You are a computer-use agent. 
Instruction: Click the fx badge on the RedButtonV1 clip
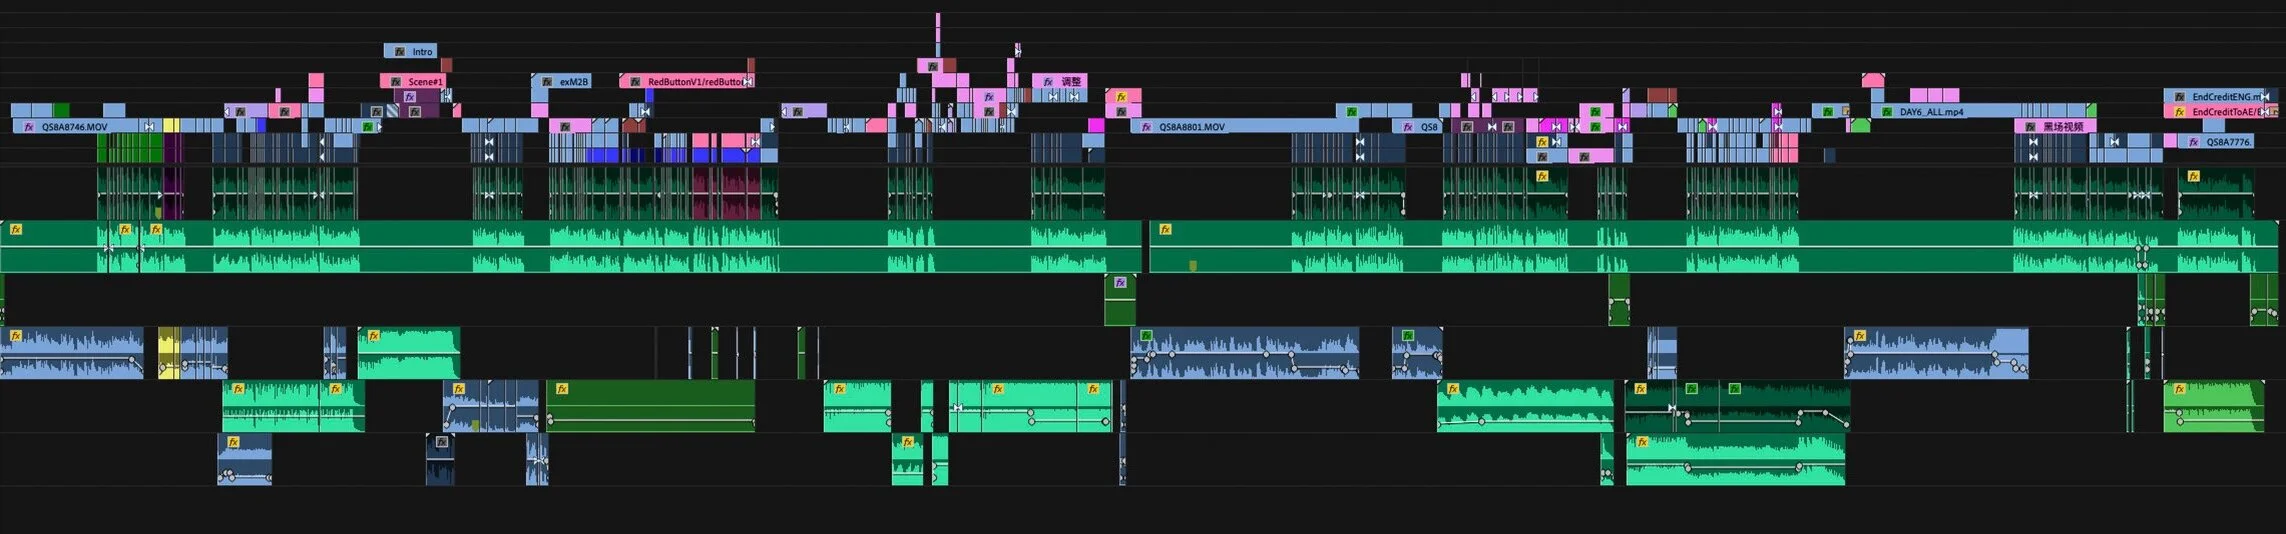[635, 82]
